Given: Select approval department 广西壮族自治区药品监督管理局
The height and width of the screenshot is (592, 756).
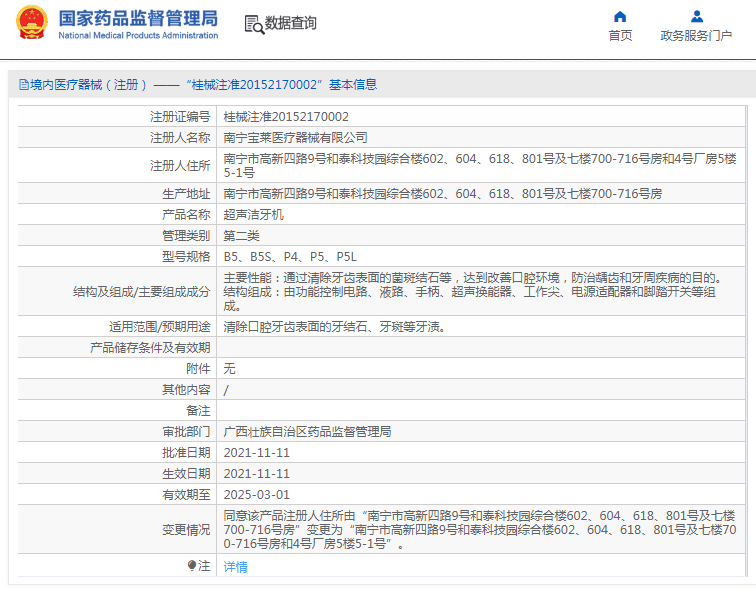Looking at the screenshot, I should click(307, 432).
